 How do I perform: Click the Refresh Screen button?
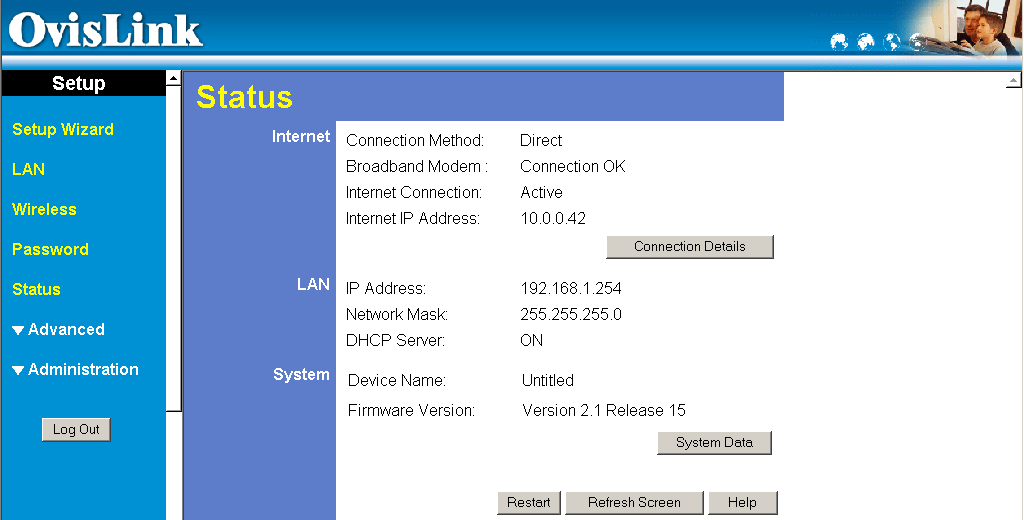point(634,503)
